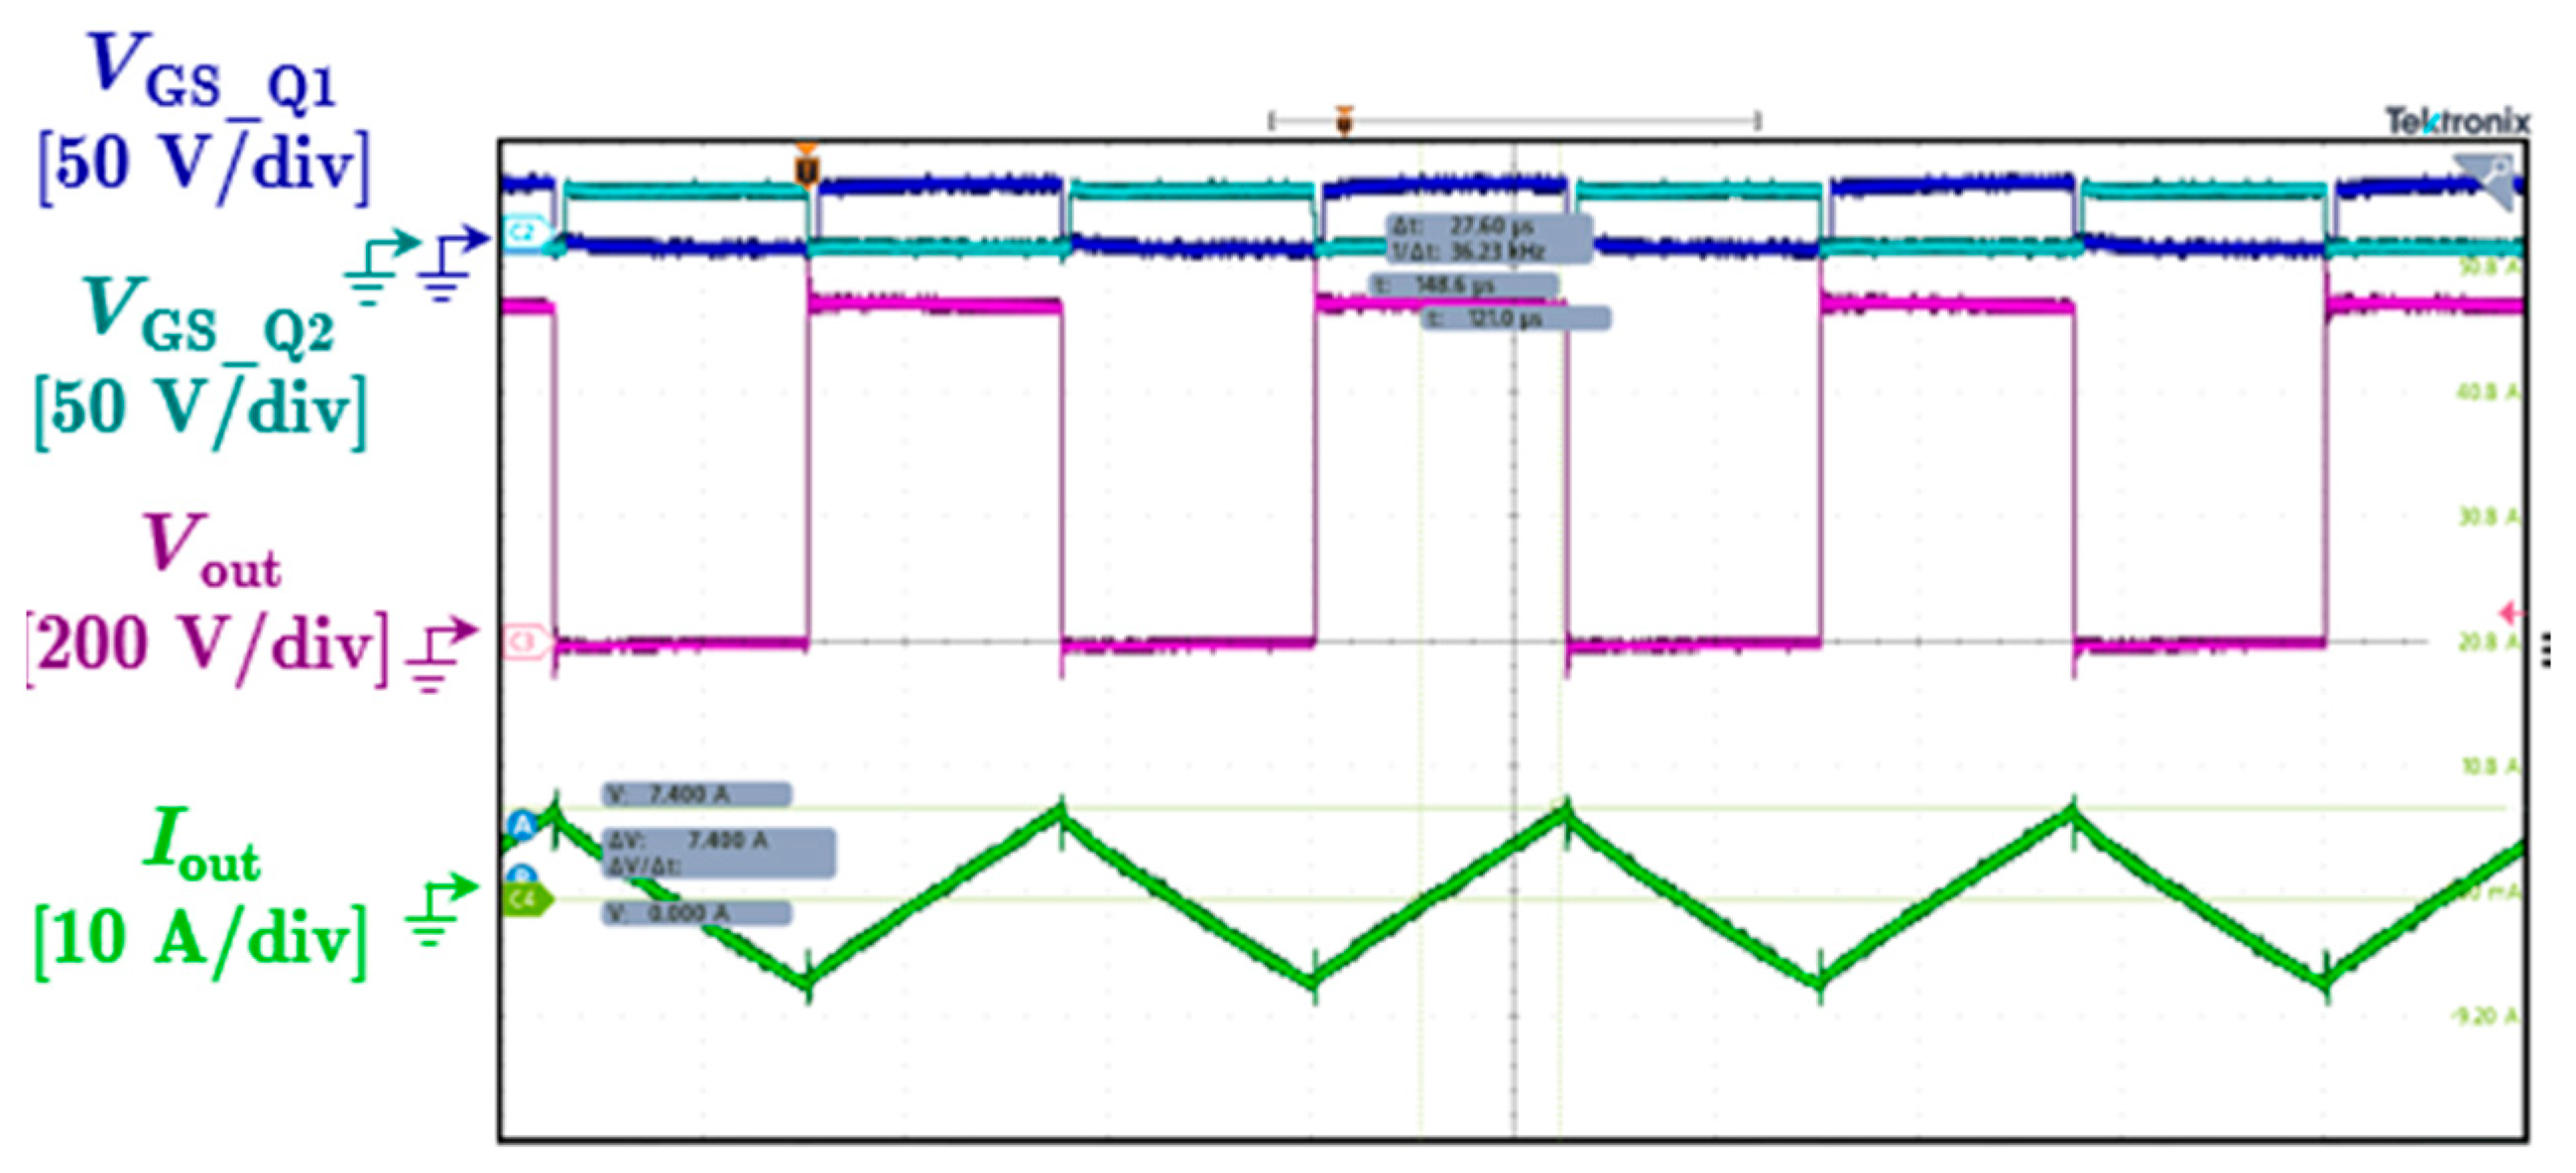Viewport: 2576px width, 1173px height.
Task: Click the 121.0 µs time readout
Action: click(x=1514, y=319)
